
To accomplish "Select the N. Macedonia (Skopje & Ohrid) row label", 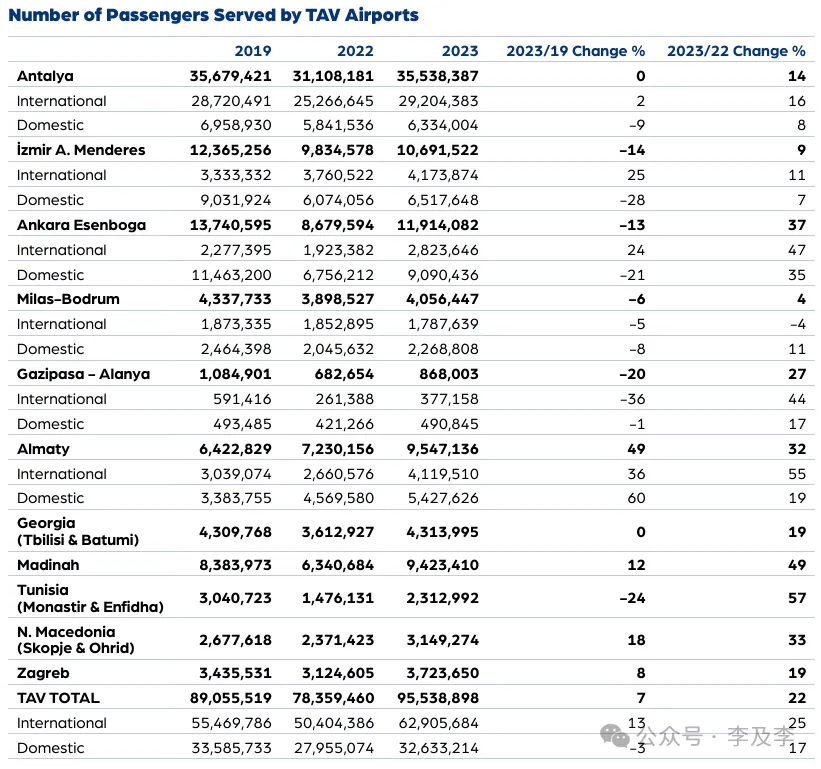I will pos(76,640).
